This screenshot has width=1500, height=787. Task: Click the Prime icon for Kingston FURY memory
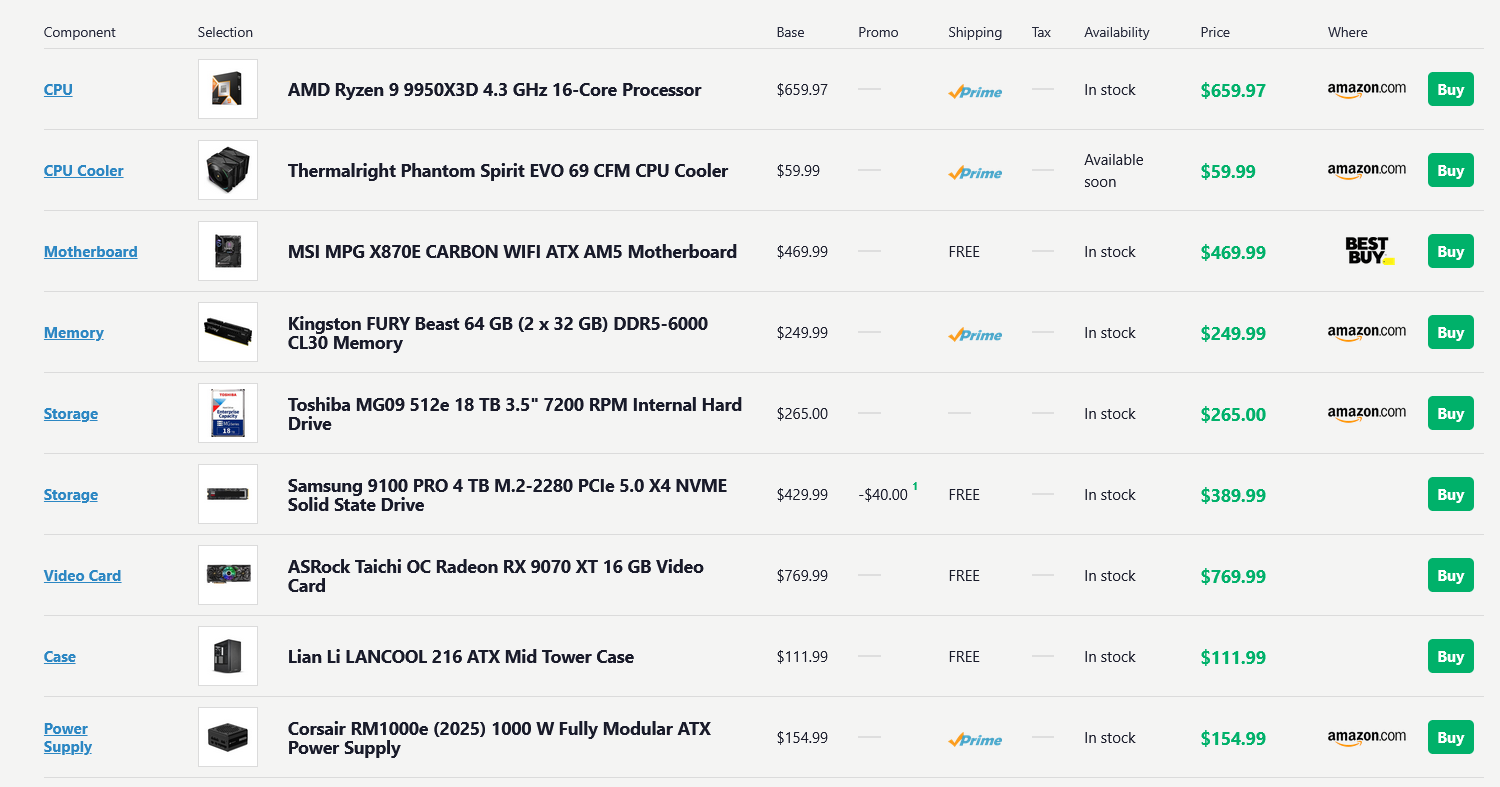[975, 334]
